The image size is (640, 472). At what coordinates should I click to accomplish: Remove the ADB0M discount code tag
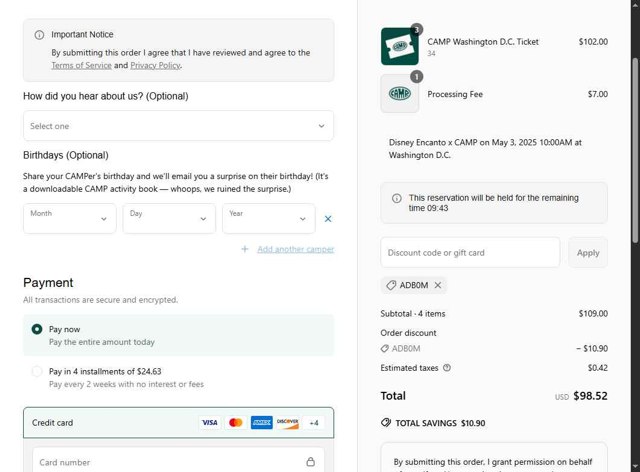(x=438, y=285)
